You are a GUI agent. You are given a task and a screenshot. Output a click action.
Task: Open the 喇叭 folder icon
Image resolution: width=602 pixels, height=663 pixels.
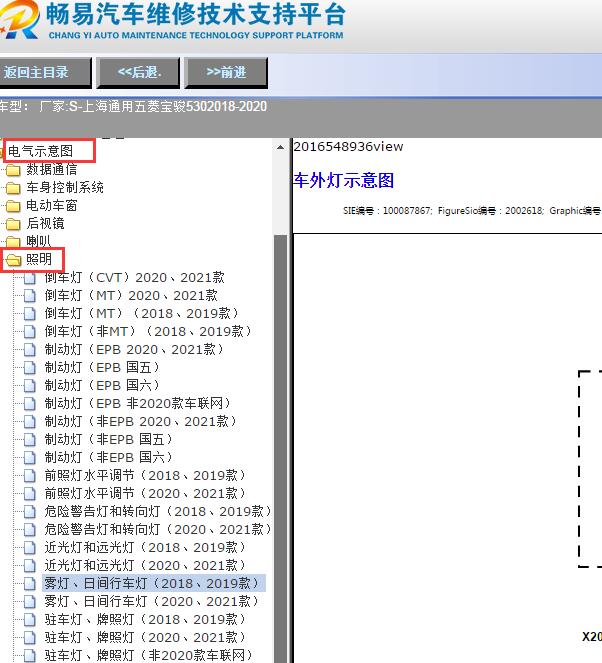point(13,242)
